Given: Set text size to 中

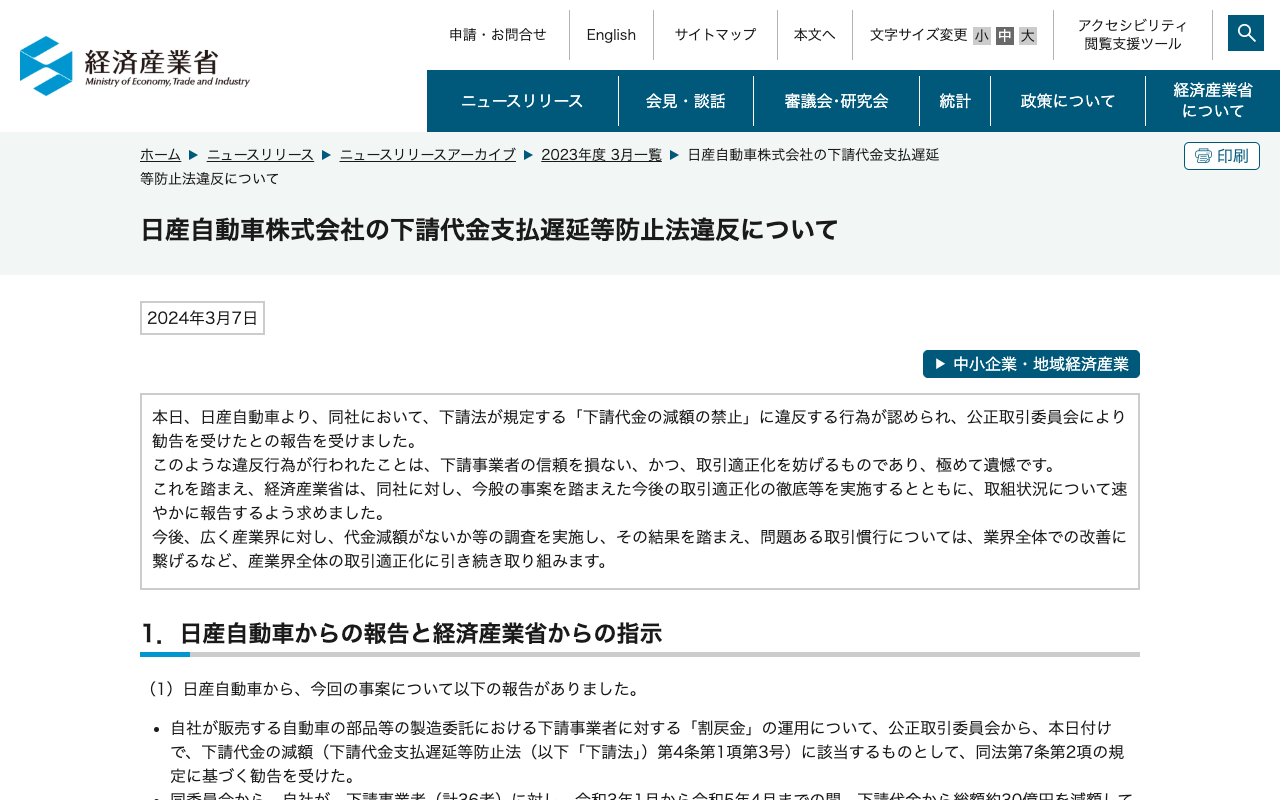Looking at the screenshot, I should point(1005,36).
